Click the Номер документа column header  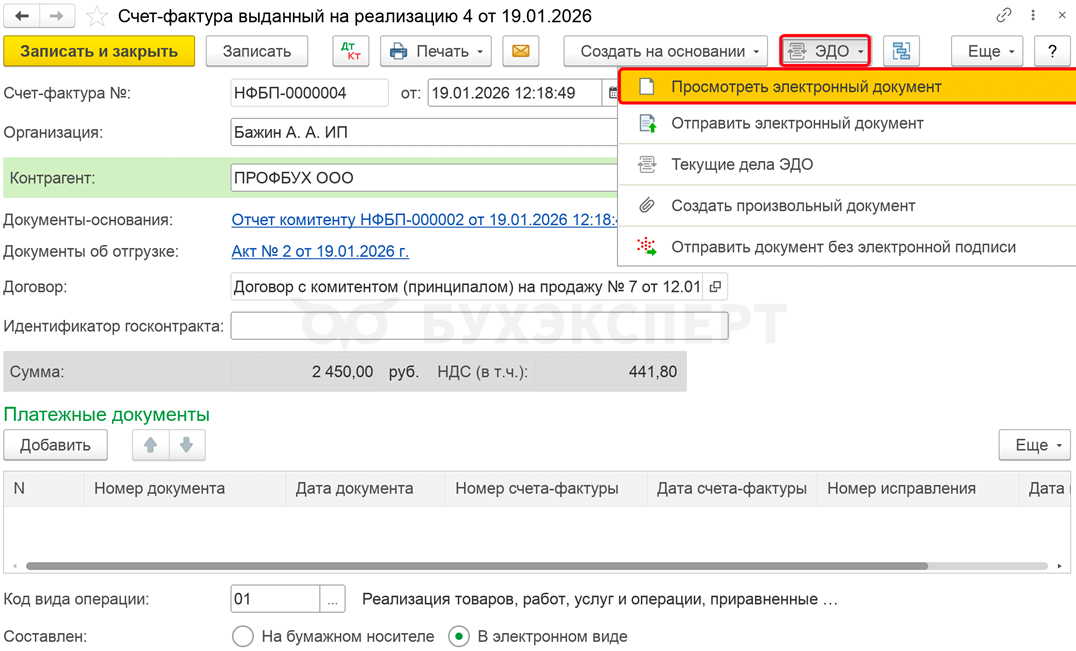pyautogui.click(x=185, y=488)
